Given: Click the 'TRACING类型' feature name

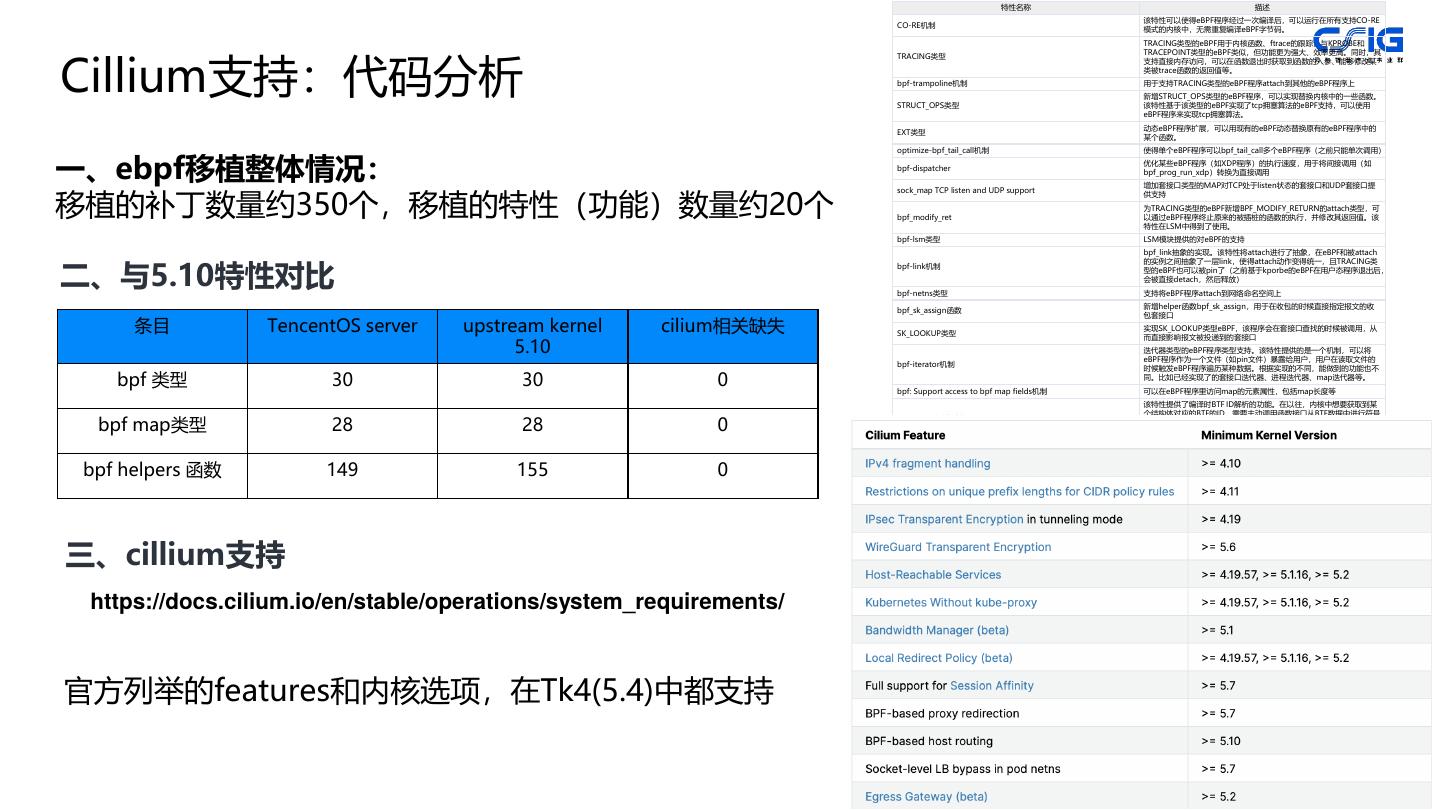Looking at the screenshot, I should [x=921, y=56].
